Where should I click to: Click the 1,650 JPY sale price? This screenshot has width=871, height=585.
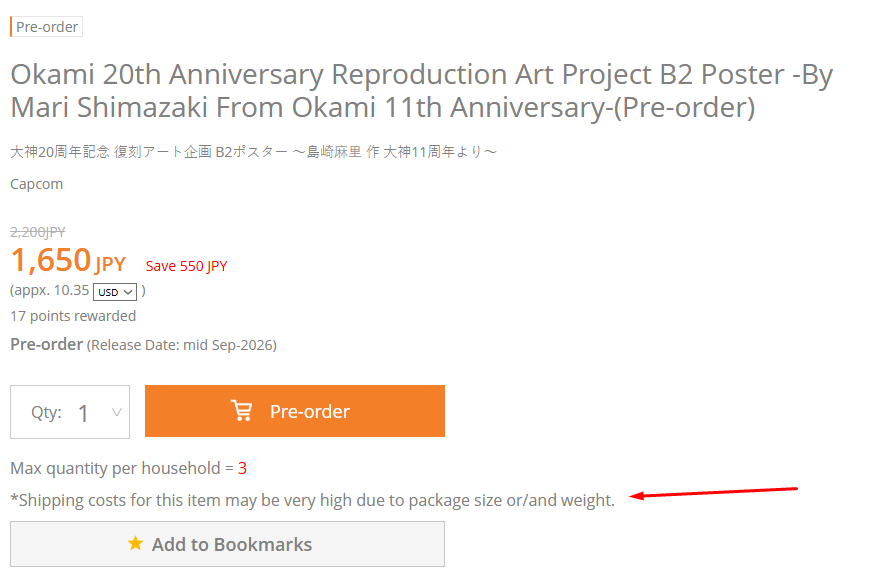(x=68, y=261)
